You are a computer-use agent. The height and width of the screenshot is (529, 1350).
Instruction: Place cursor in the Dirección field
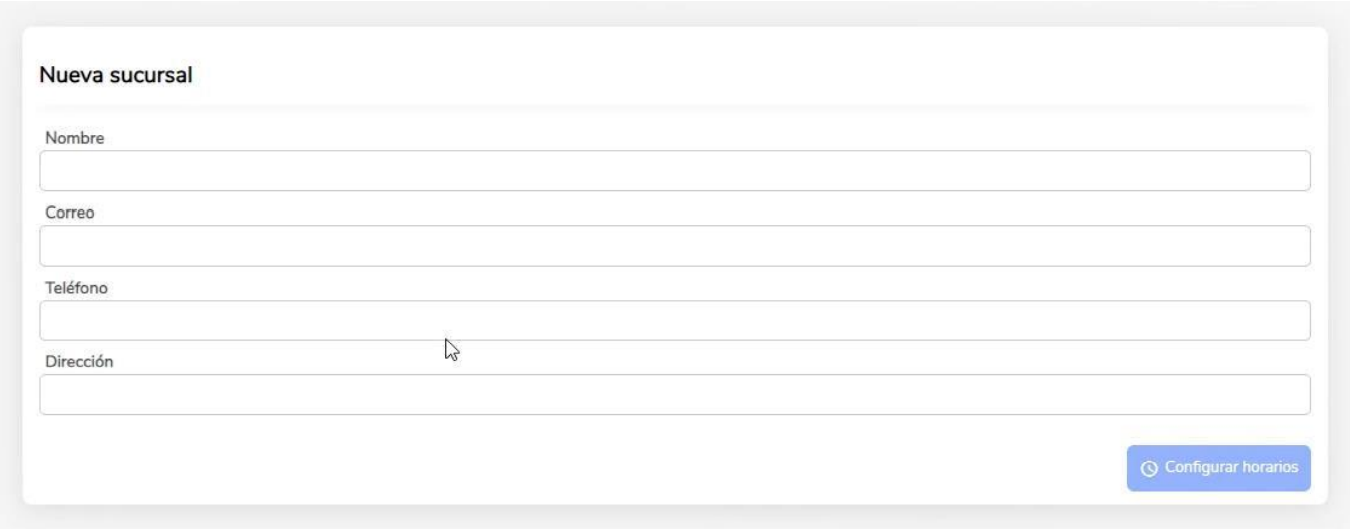(675, 395)
